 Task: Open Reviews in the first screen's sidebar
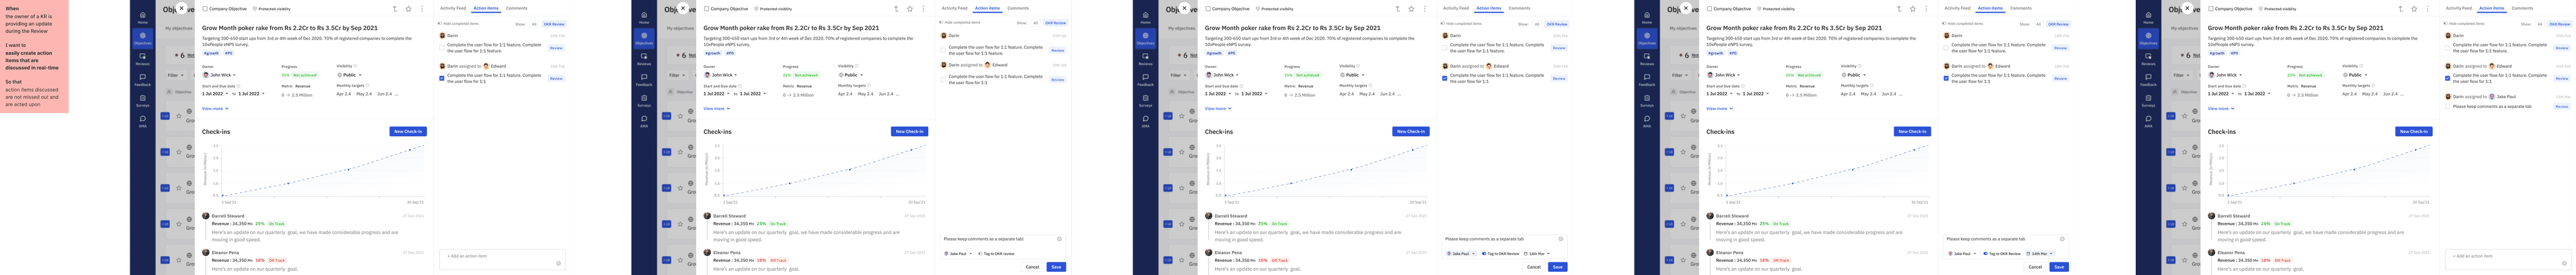coord(142,58)
